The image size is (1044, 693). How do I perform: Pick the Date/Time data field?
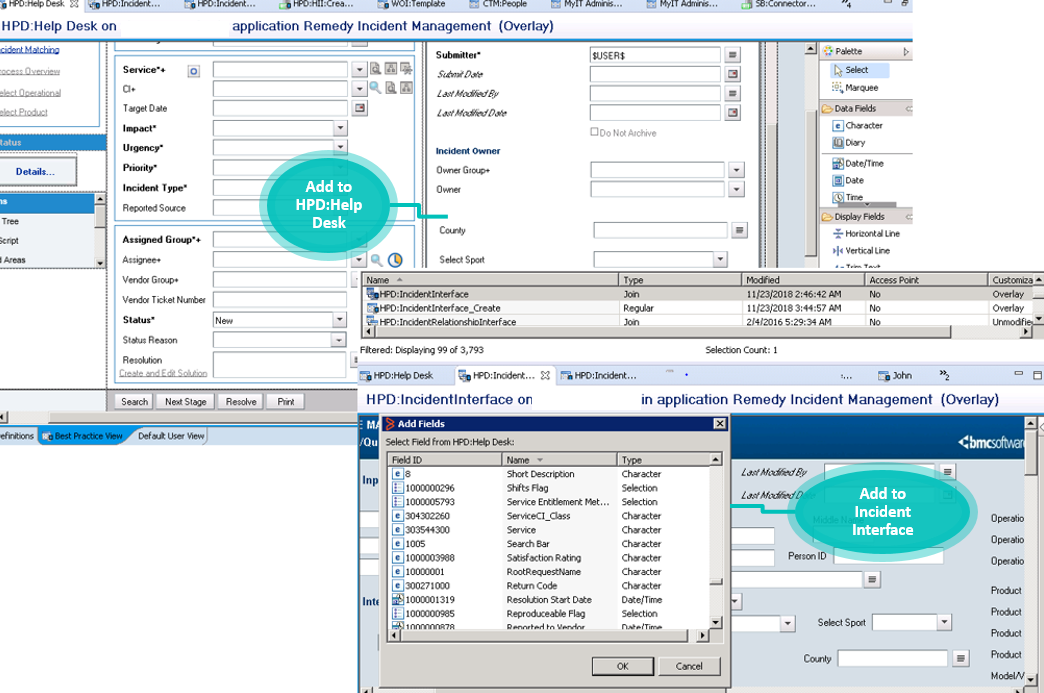[858, 163]
